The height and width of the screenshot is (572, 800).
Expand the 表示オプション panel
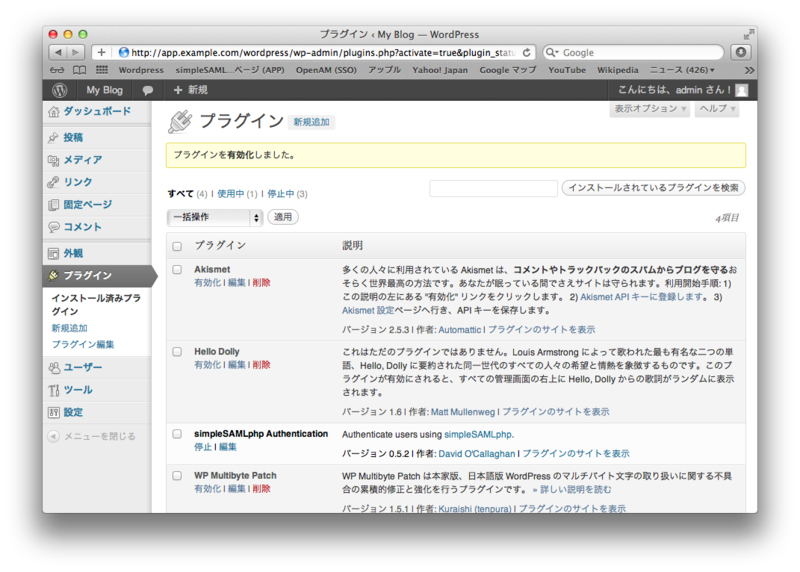[650, 109]
